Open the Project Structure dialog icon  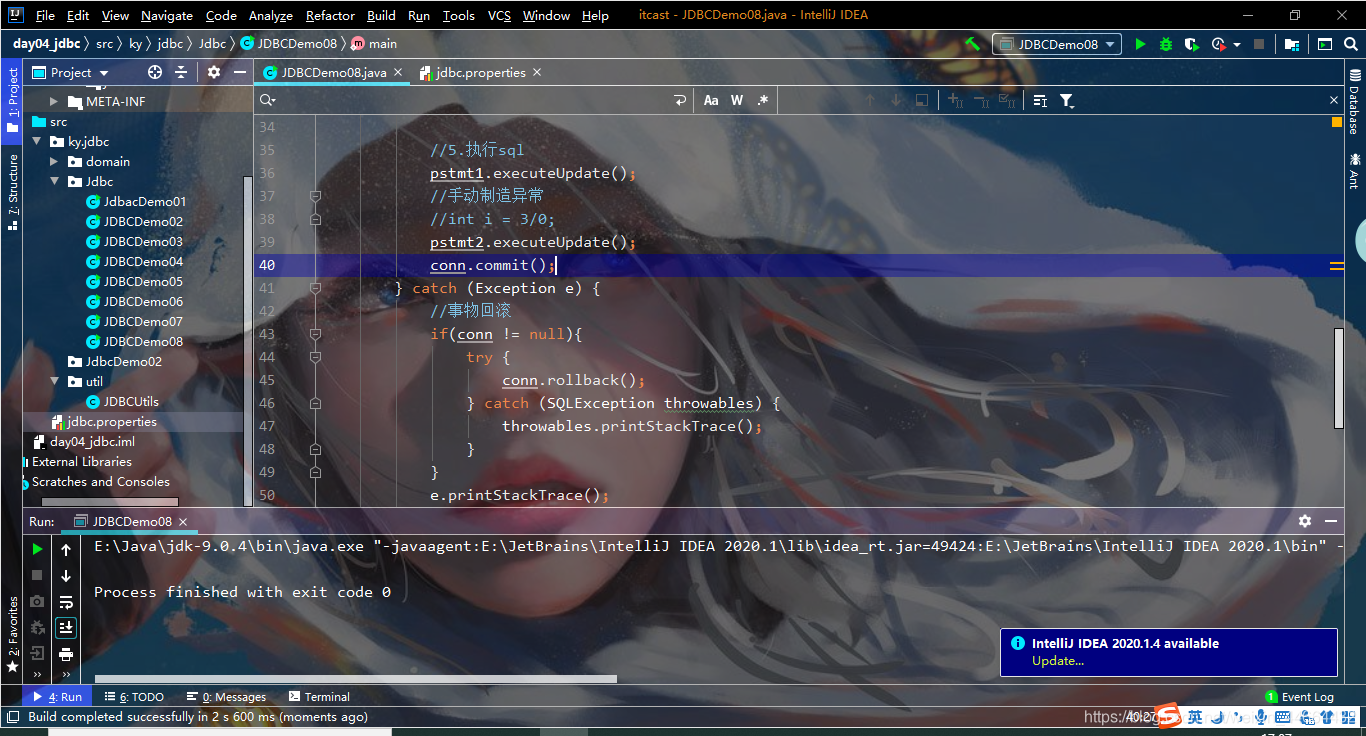point(1292,44)
